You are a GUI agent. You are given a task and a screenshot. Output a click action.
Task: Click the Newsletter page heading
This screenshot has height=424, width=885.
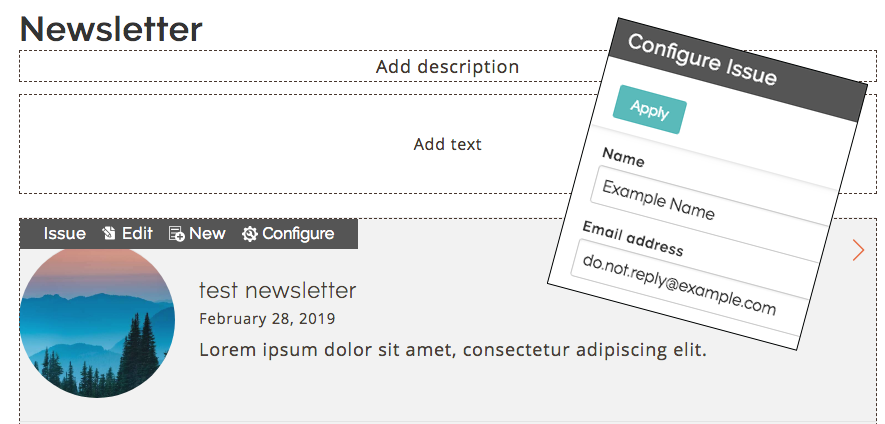pyautogui.click(x=111, y=29)
